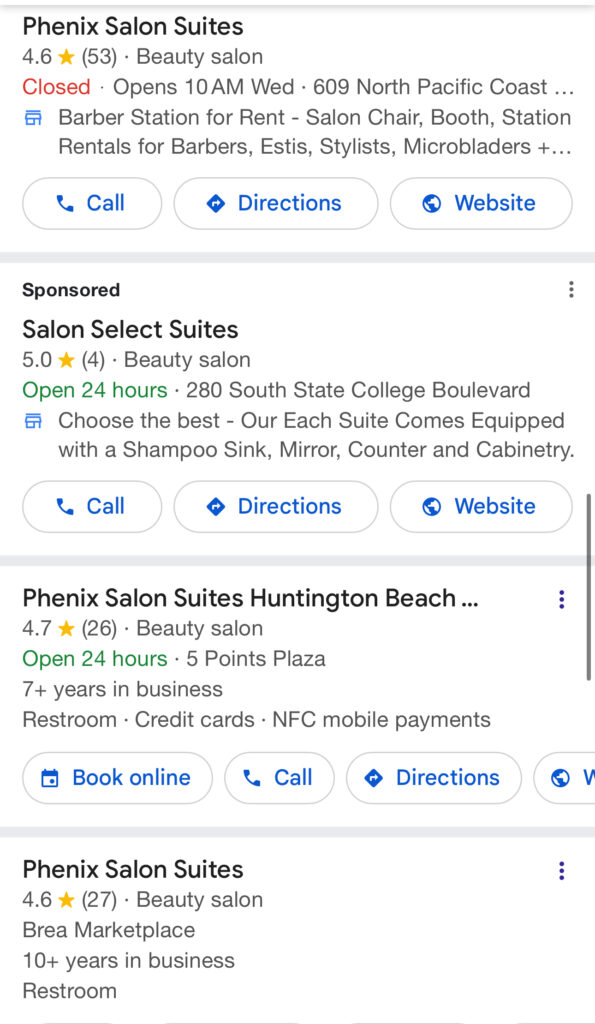This screenshot has width=595, height=1024.
Task: Open the Brea Marketplace listing three-dot menu
Action: (x=561, y=870)
